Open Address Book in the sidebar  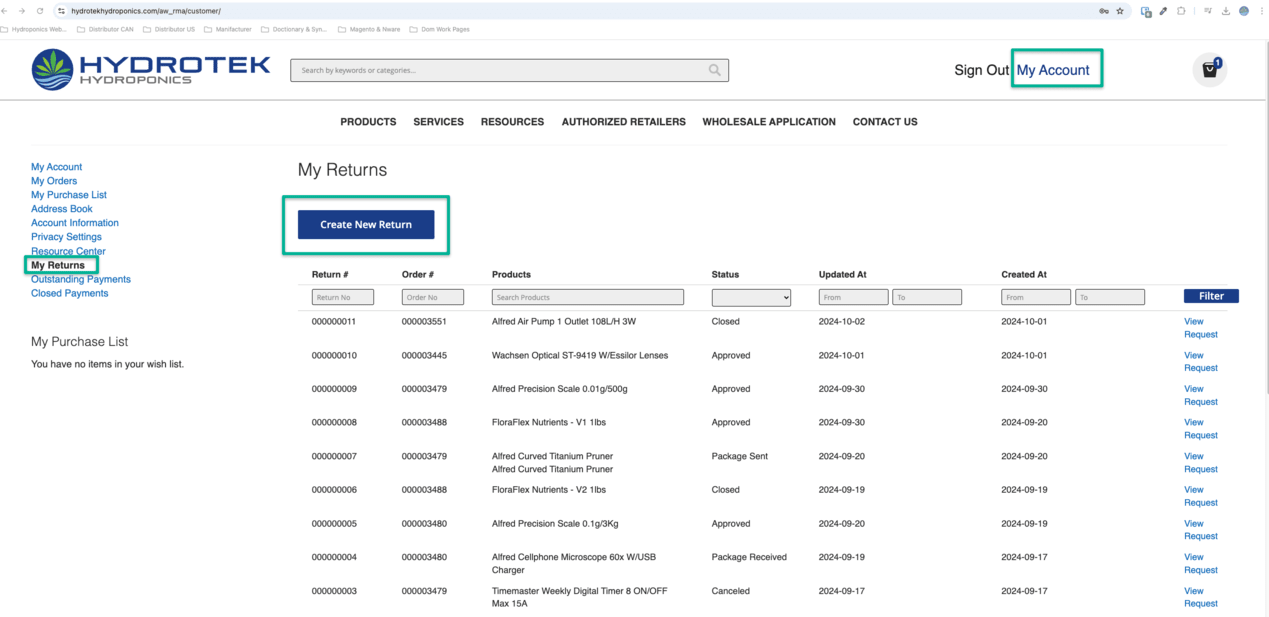coord(62,209)
